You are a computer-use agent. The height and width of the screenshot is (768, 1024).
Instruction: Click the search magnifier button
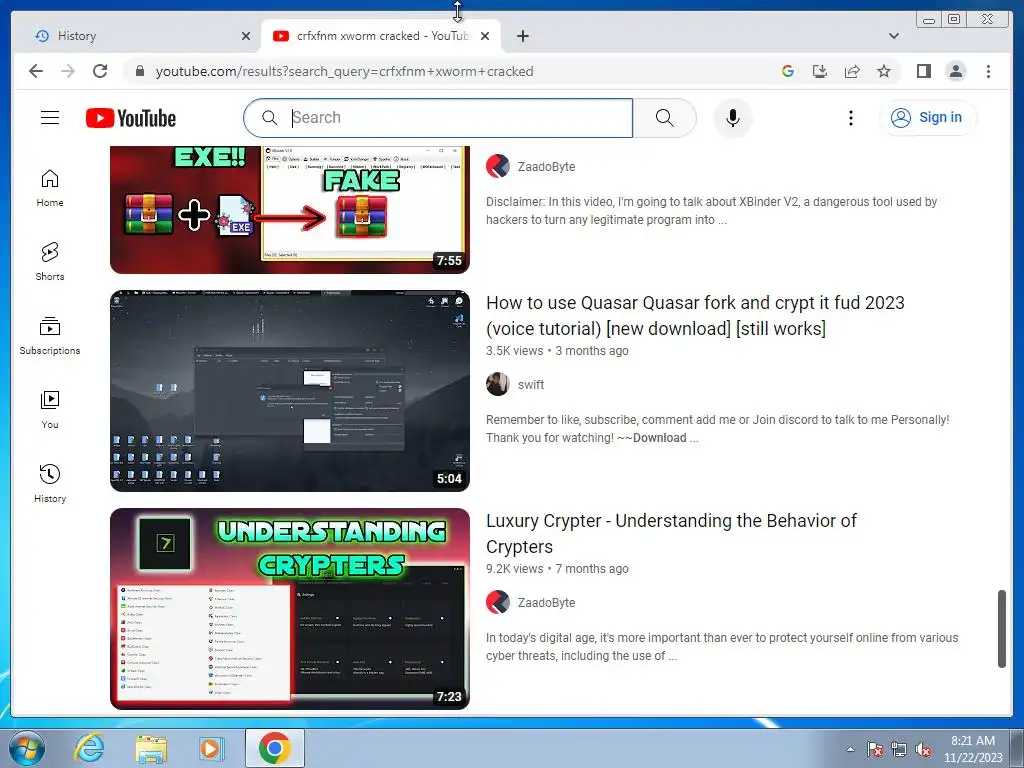tap(664, 118)
